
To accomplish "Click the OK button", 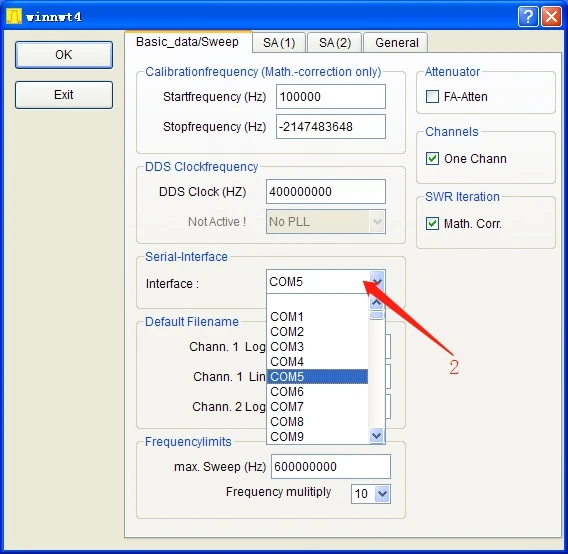I will (x=64, y=55).
